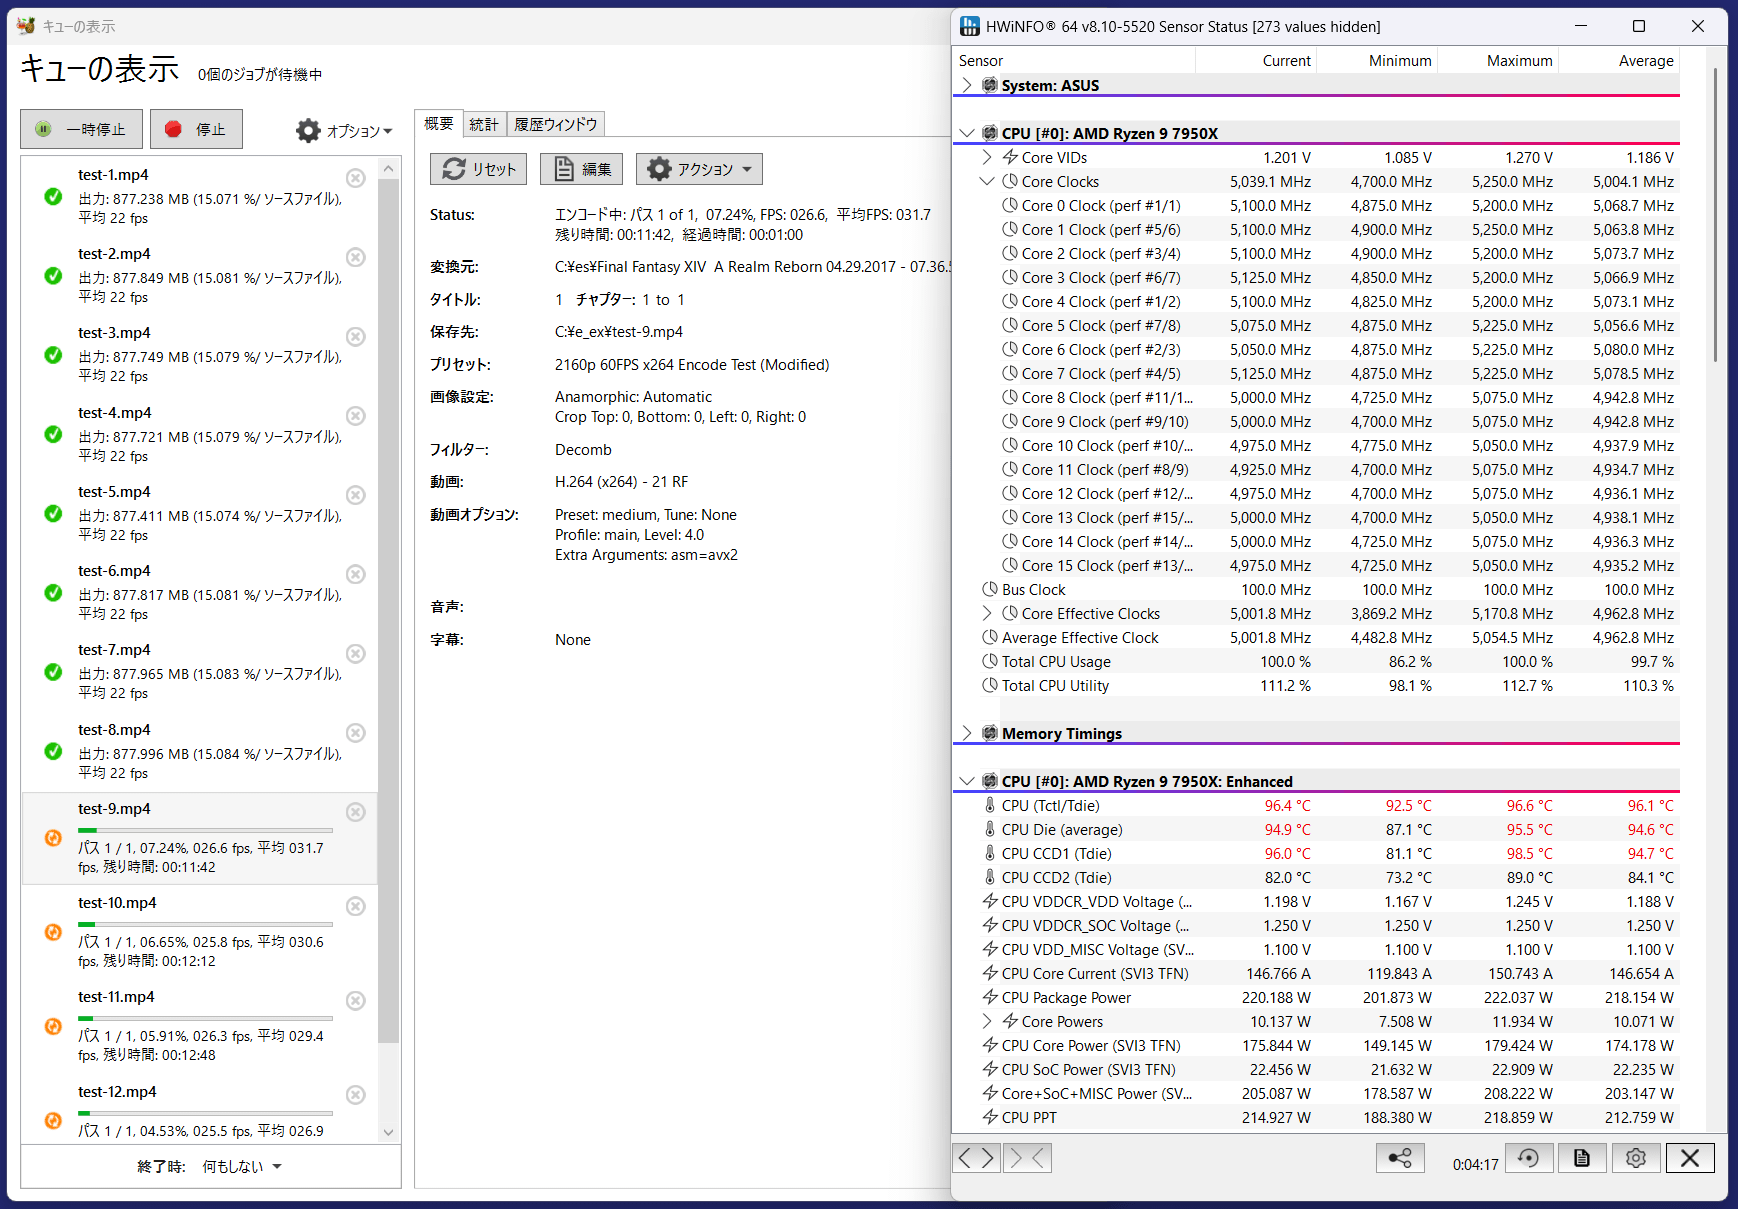Select Bus Clock sensor row
Viewport: 1738px width, 1209px height.
pos(1316,589)
